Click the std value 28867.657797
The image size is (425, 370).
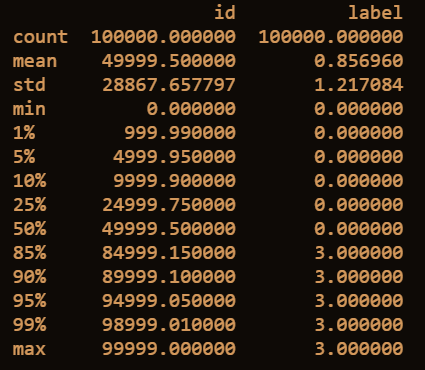click(x=169, y=85)
